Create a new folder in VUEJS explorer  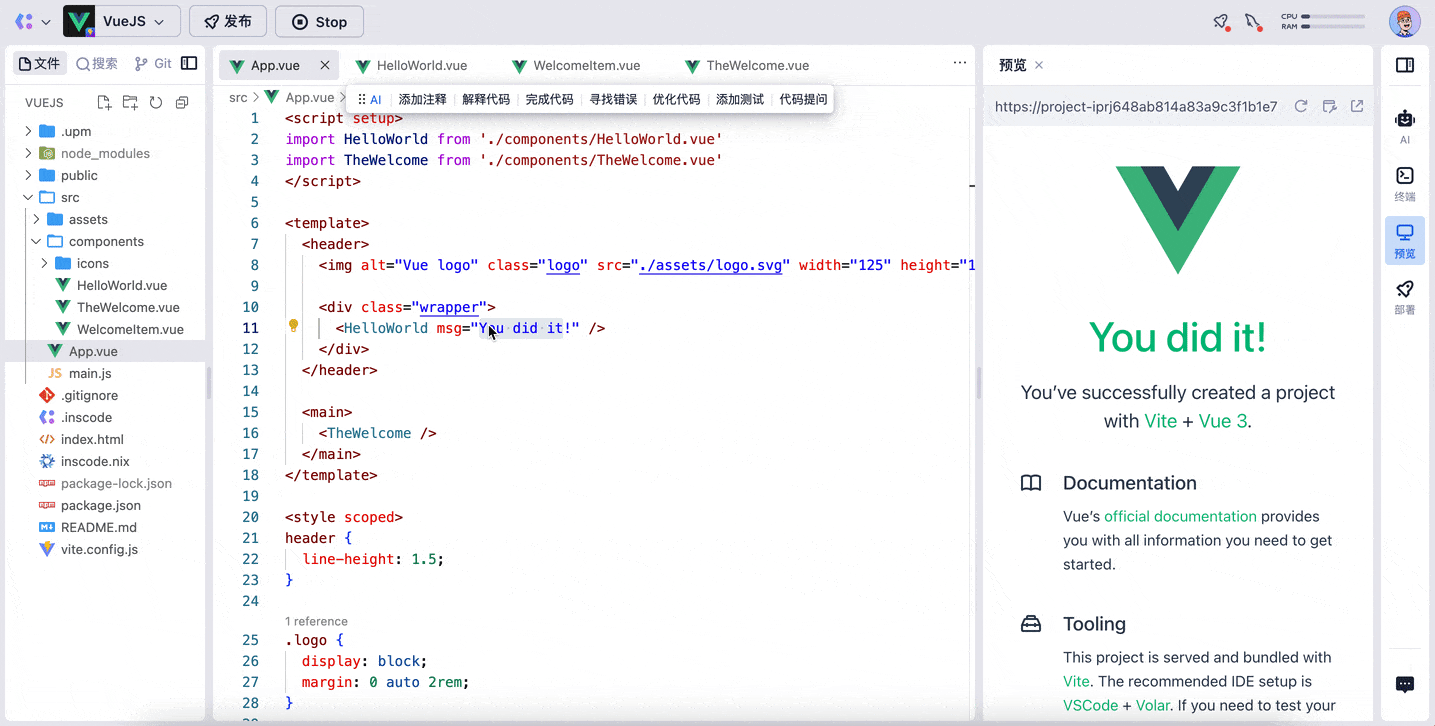(130, 102)
